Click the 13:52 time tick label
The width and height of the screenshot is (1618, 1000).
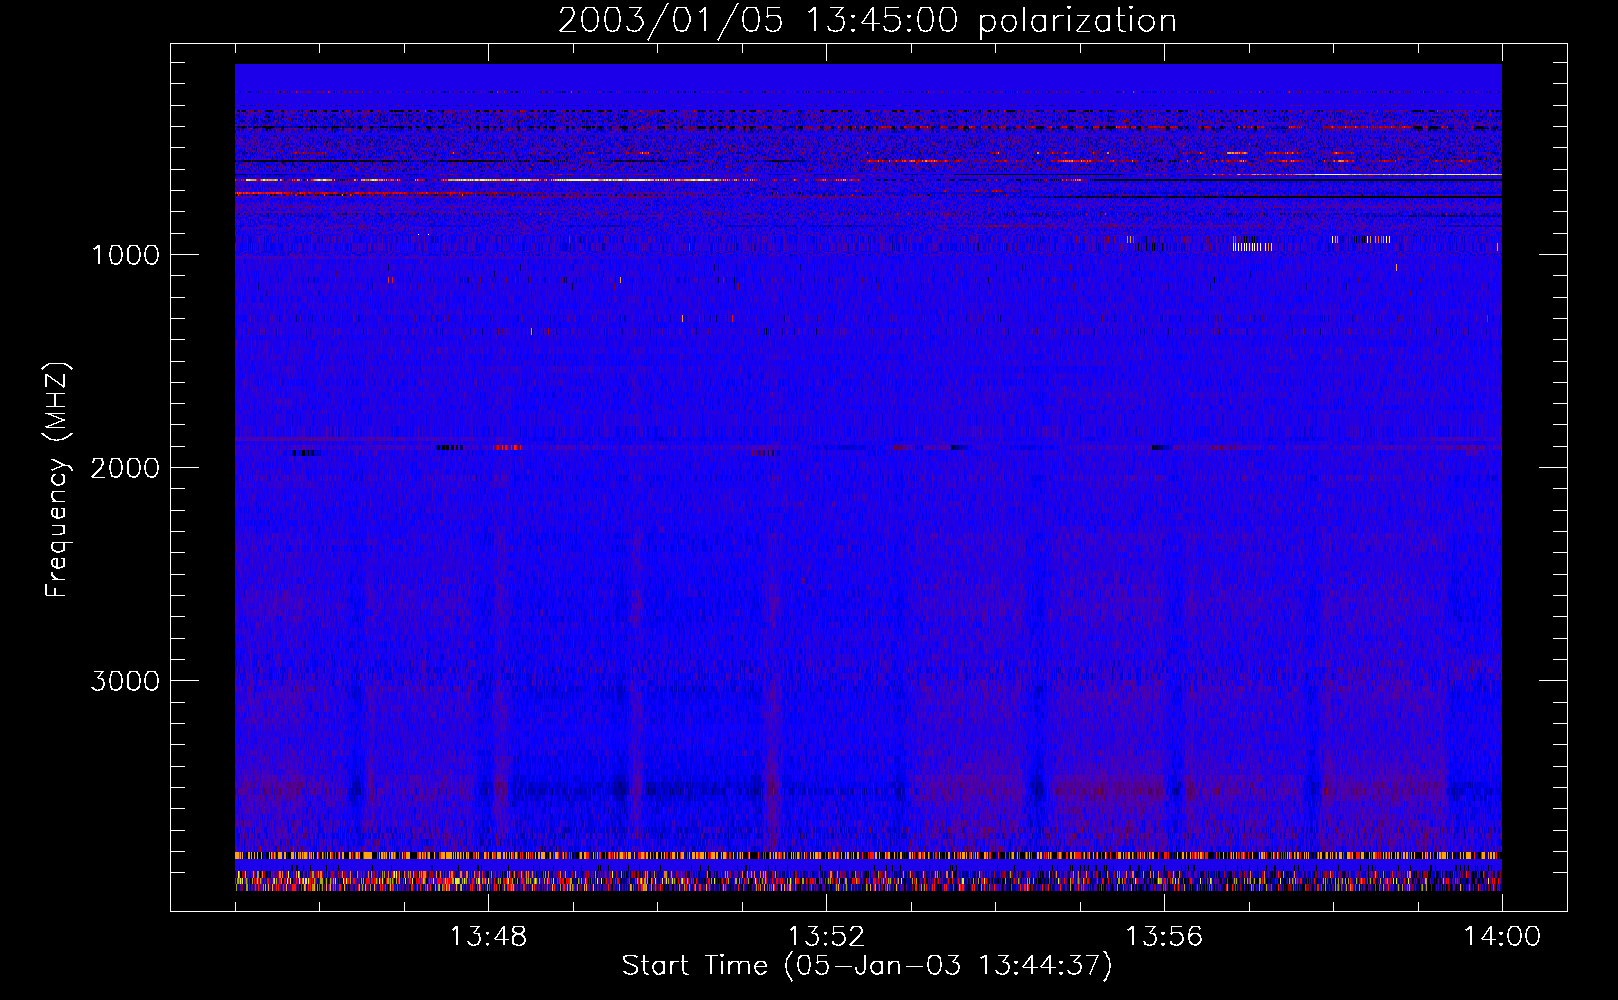826,937
